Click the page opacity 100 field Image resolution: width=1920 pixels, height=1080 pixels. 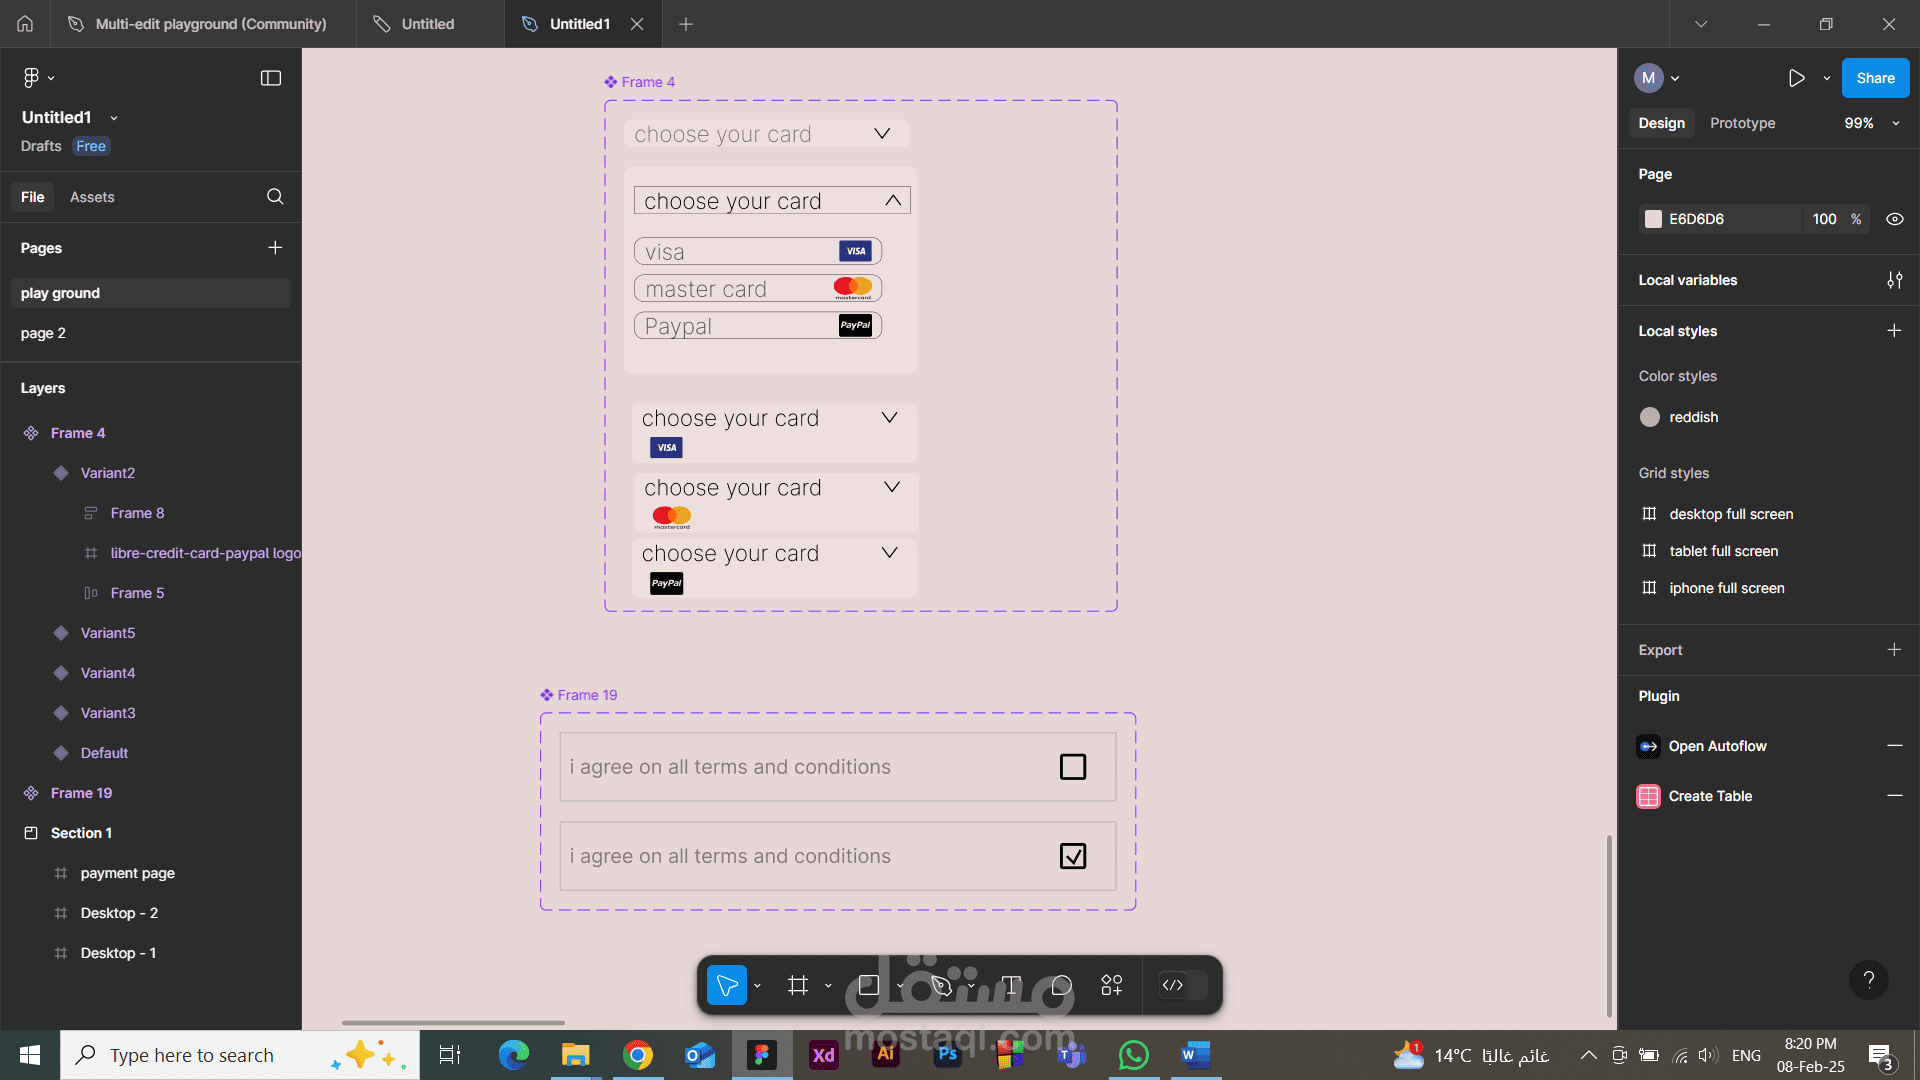click(x=1824, y=219)
